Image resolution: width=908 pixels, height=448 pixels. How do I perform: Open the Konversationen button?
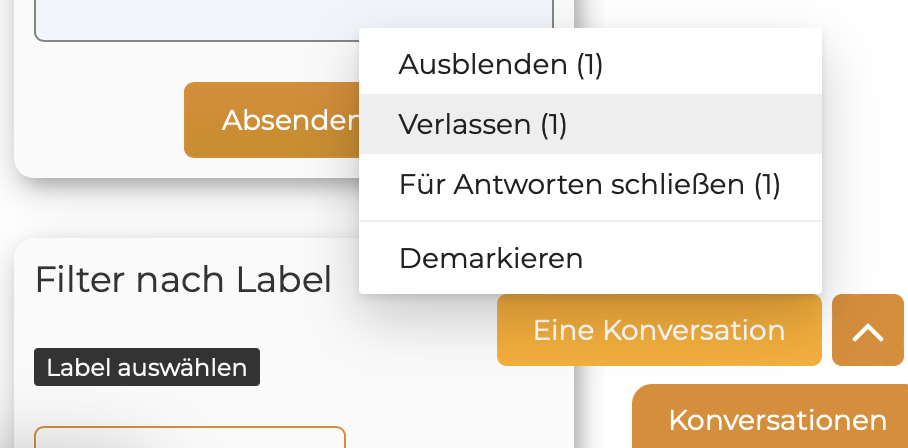click(x=777, y=419)
